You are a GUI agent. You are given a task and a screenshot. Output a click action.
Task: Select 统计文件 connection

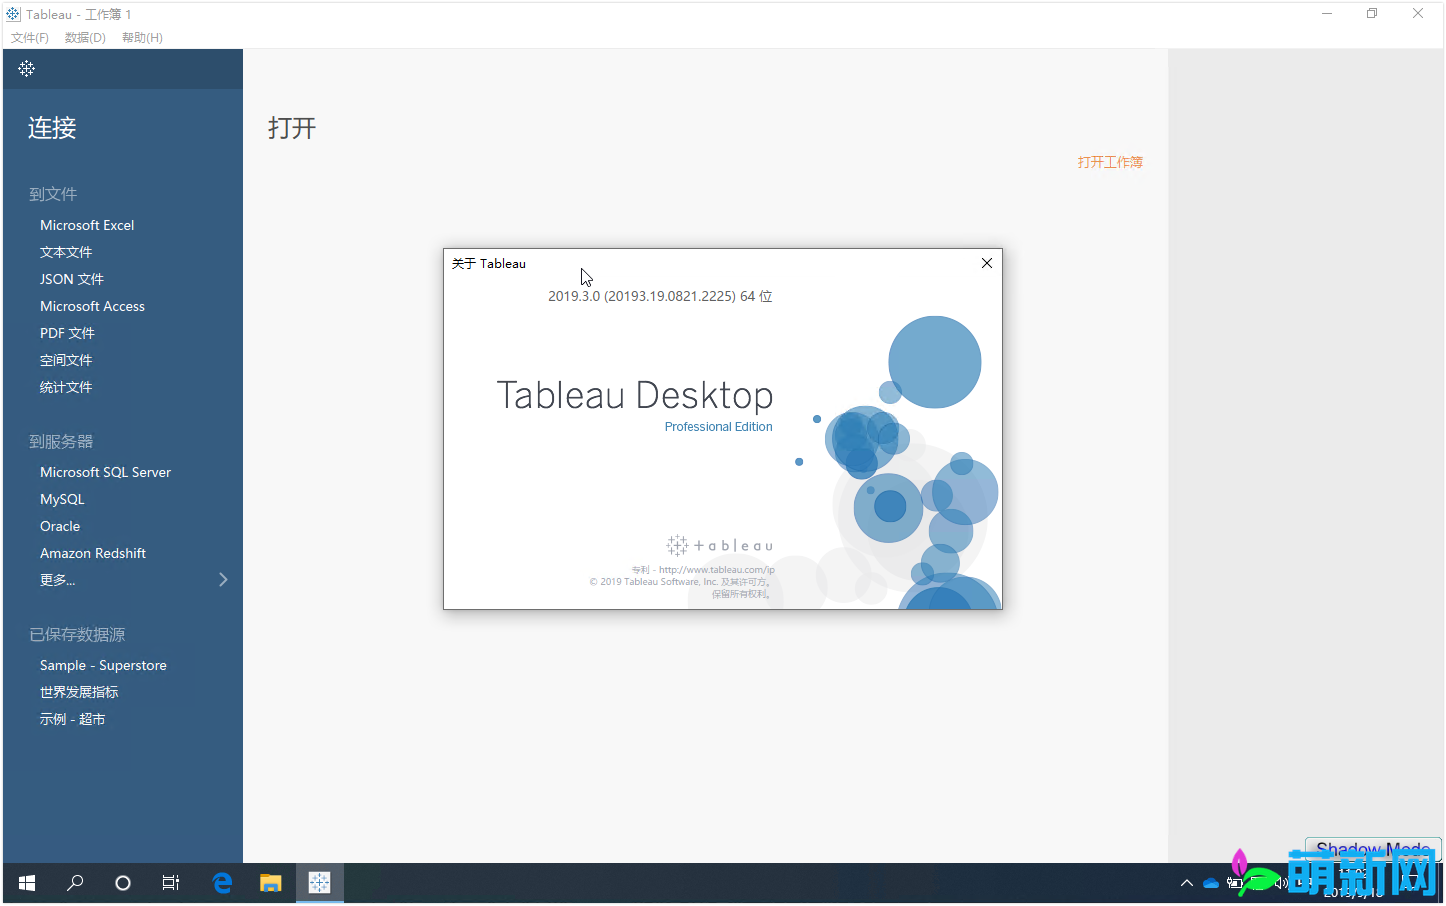coord(66,387)
